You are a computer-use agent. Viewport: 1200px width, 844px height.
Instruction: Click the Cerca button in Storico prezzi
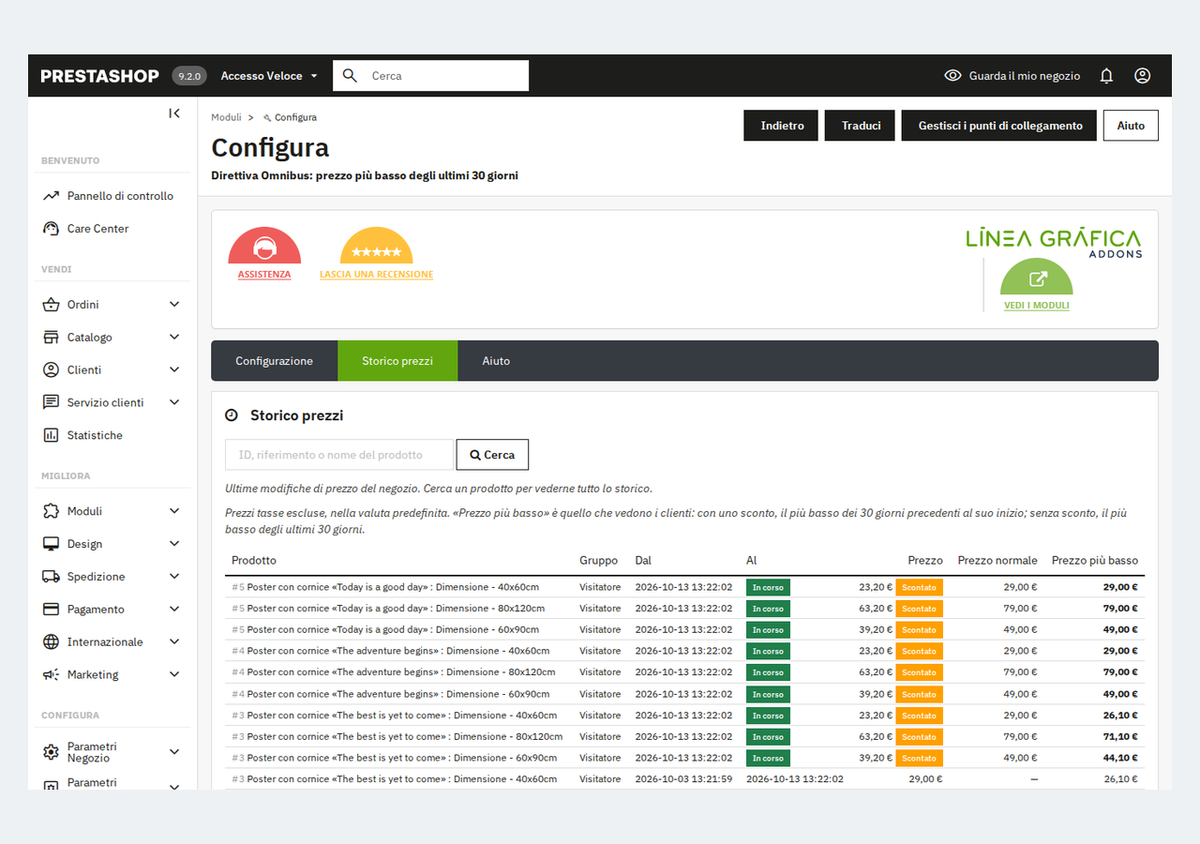[x=492, y=455]
